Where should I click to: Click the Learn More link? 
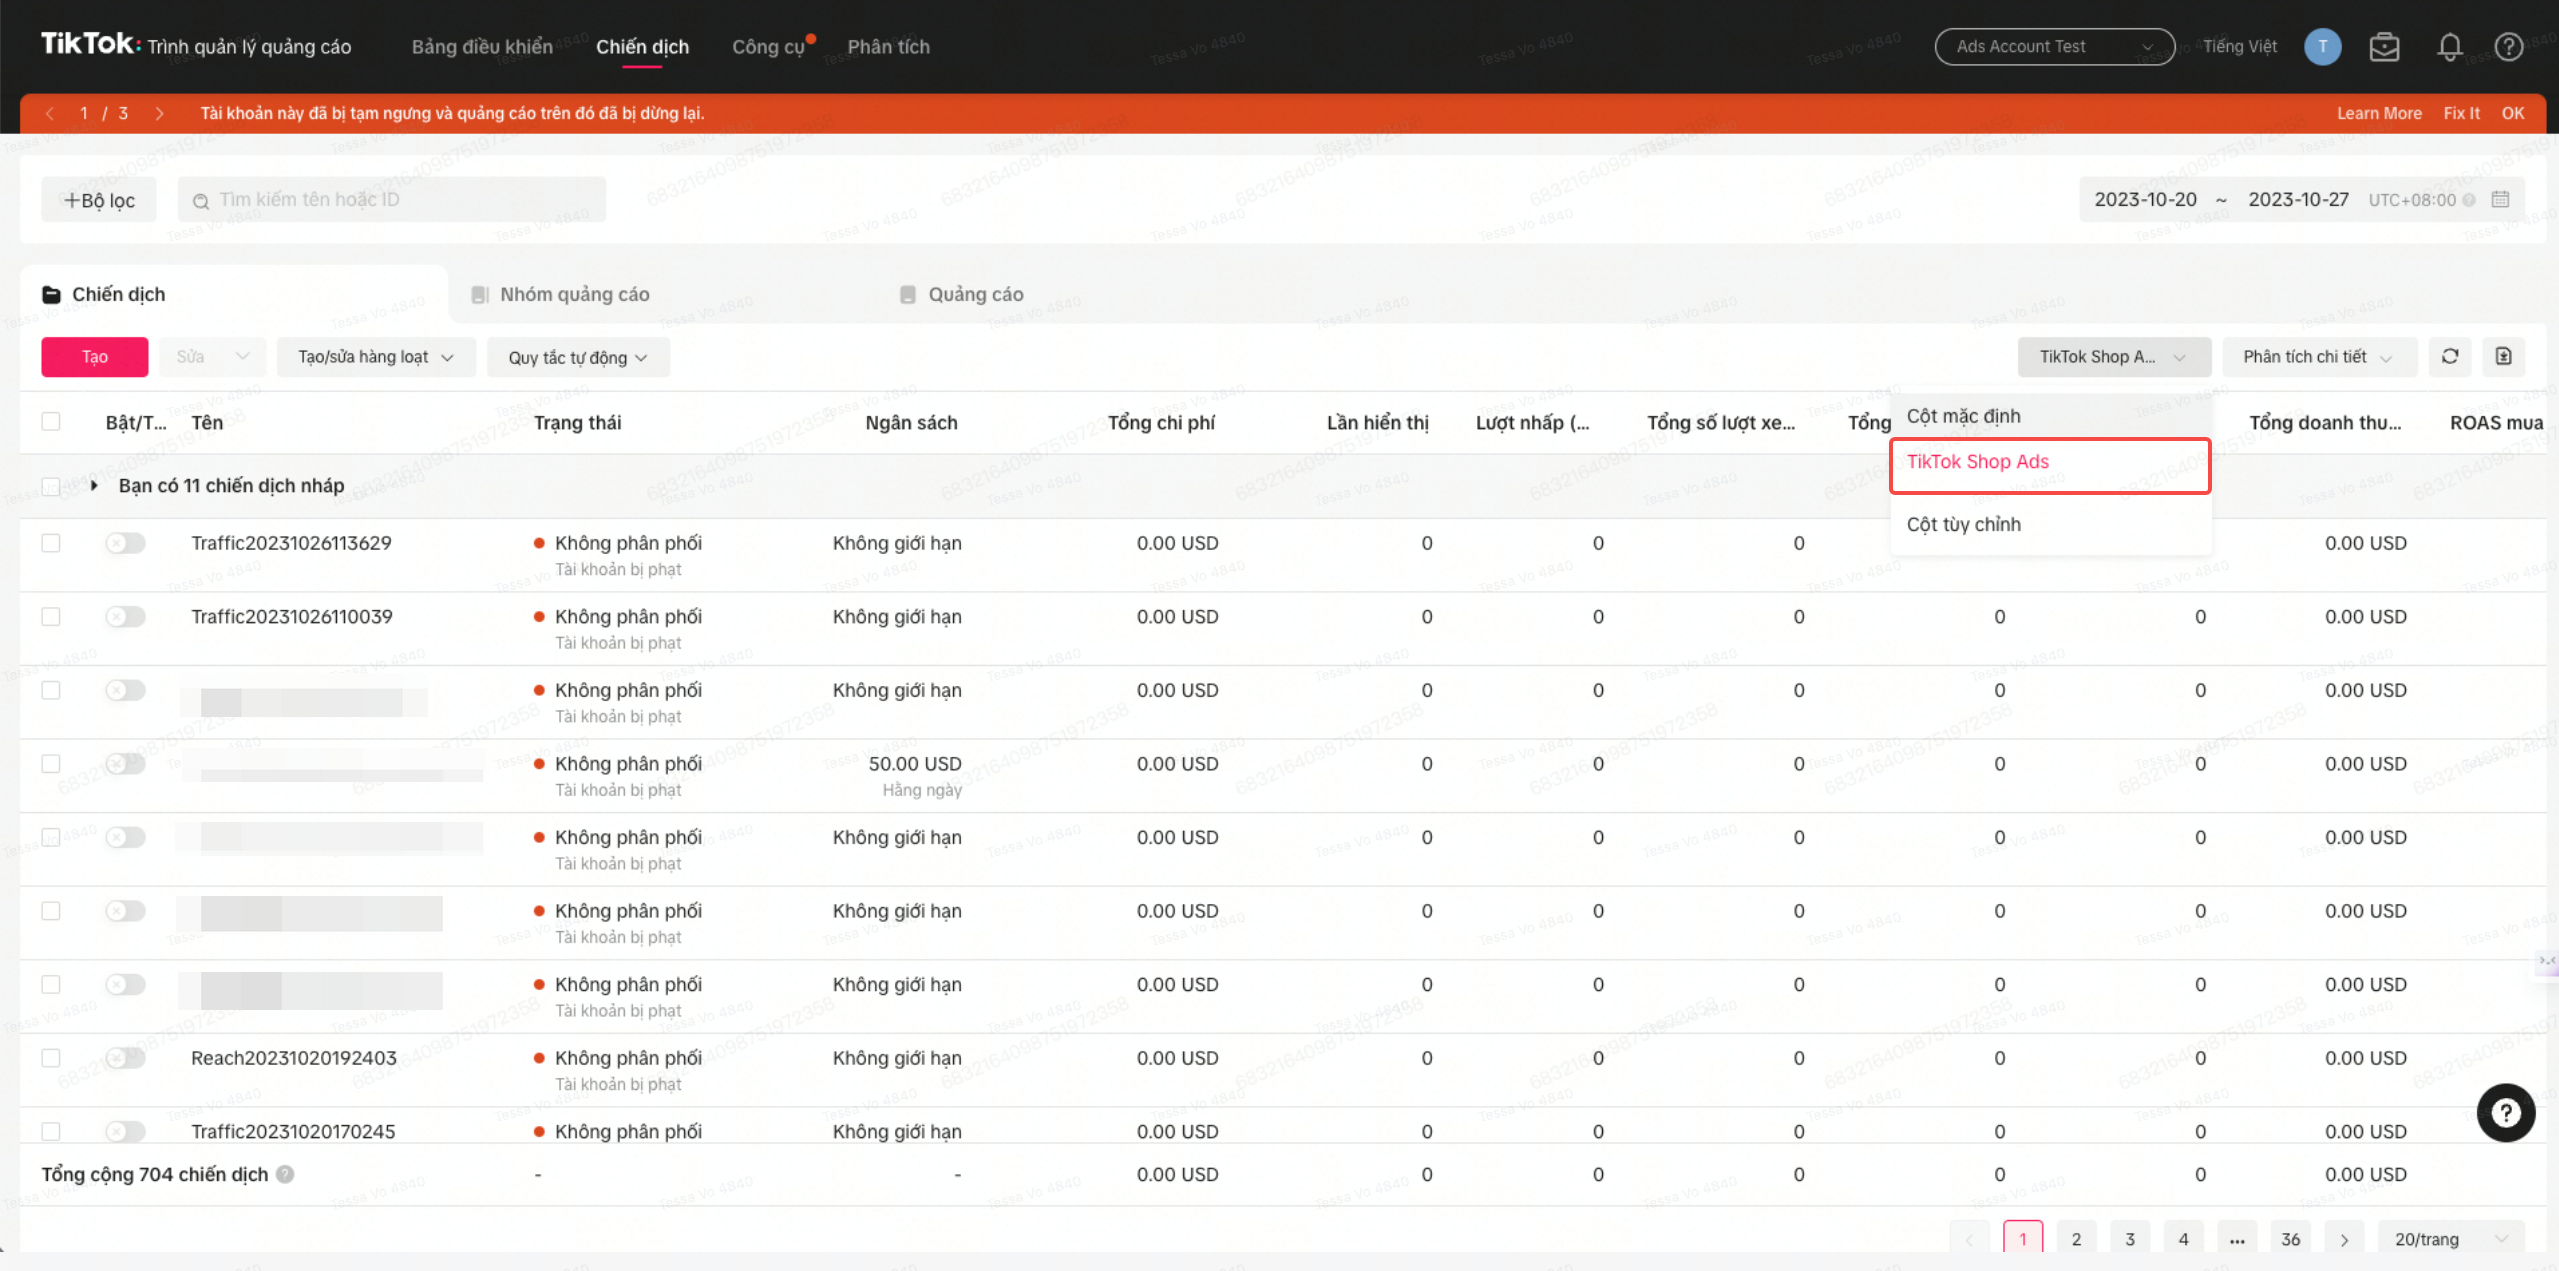point(2379,114)
